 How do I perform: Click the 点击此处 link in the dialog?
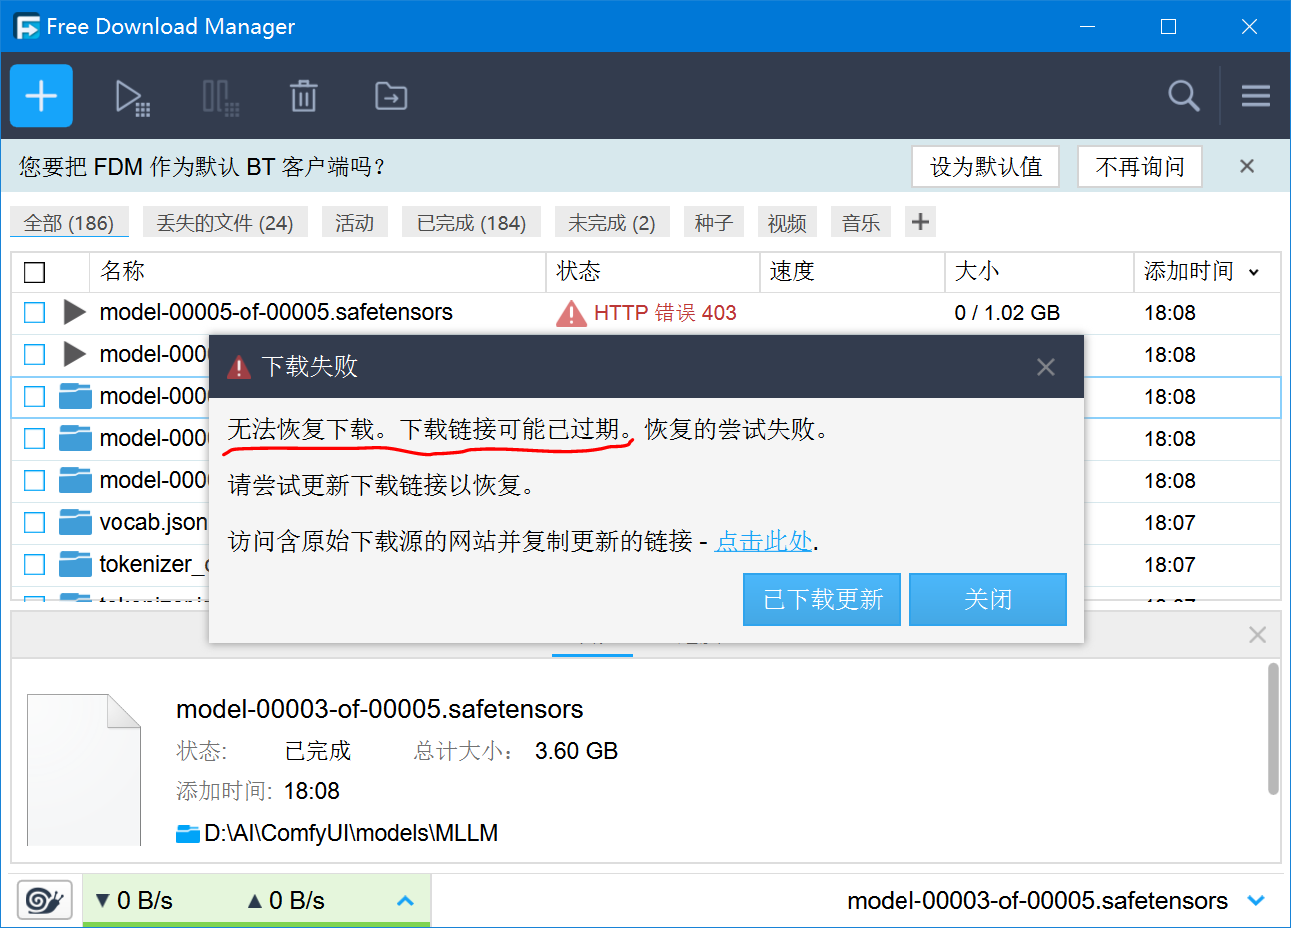click(763, 540)
